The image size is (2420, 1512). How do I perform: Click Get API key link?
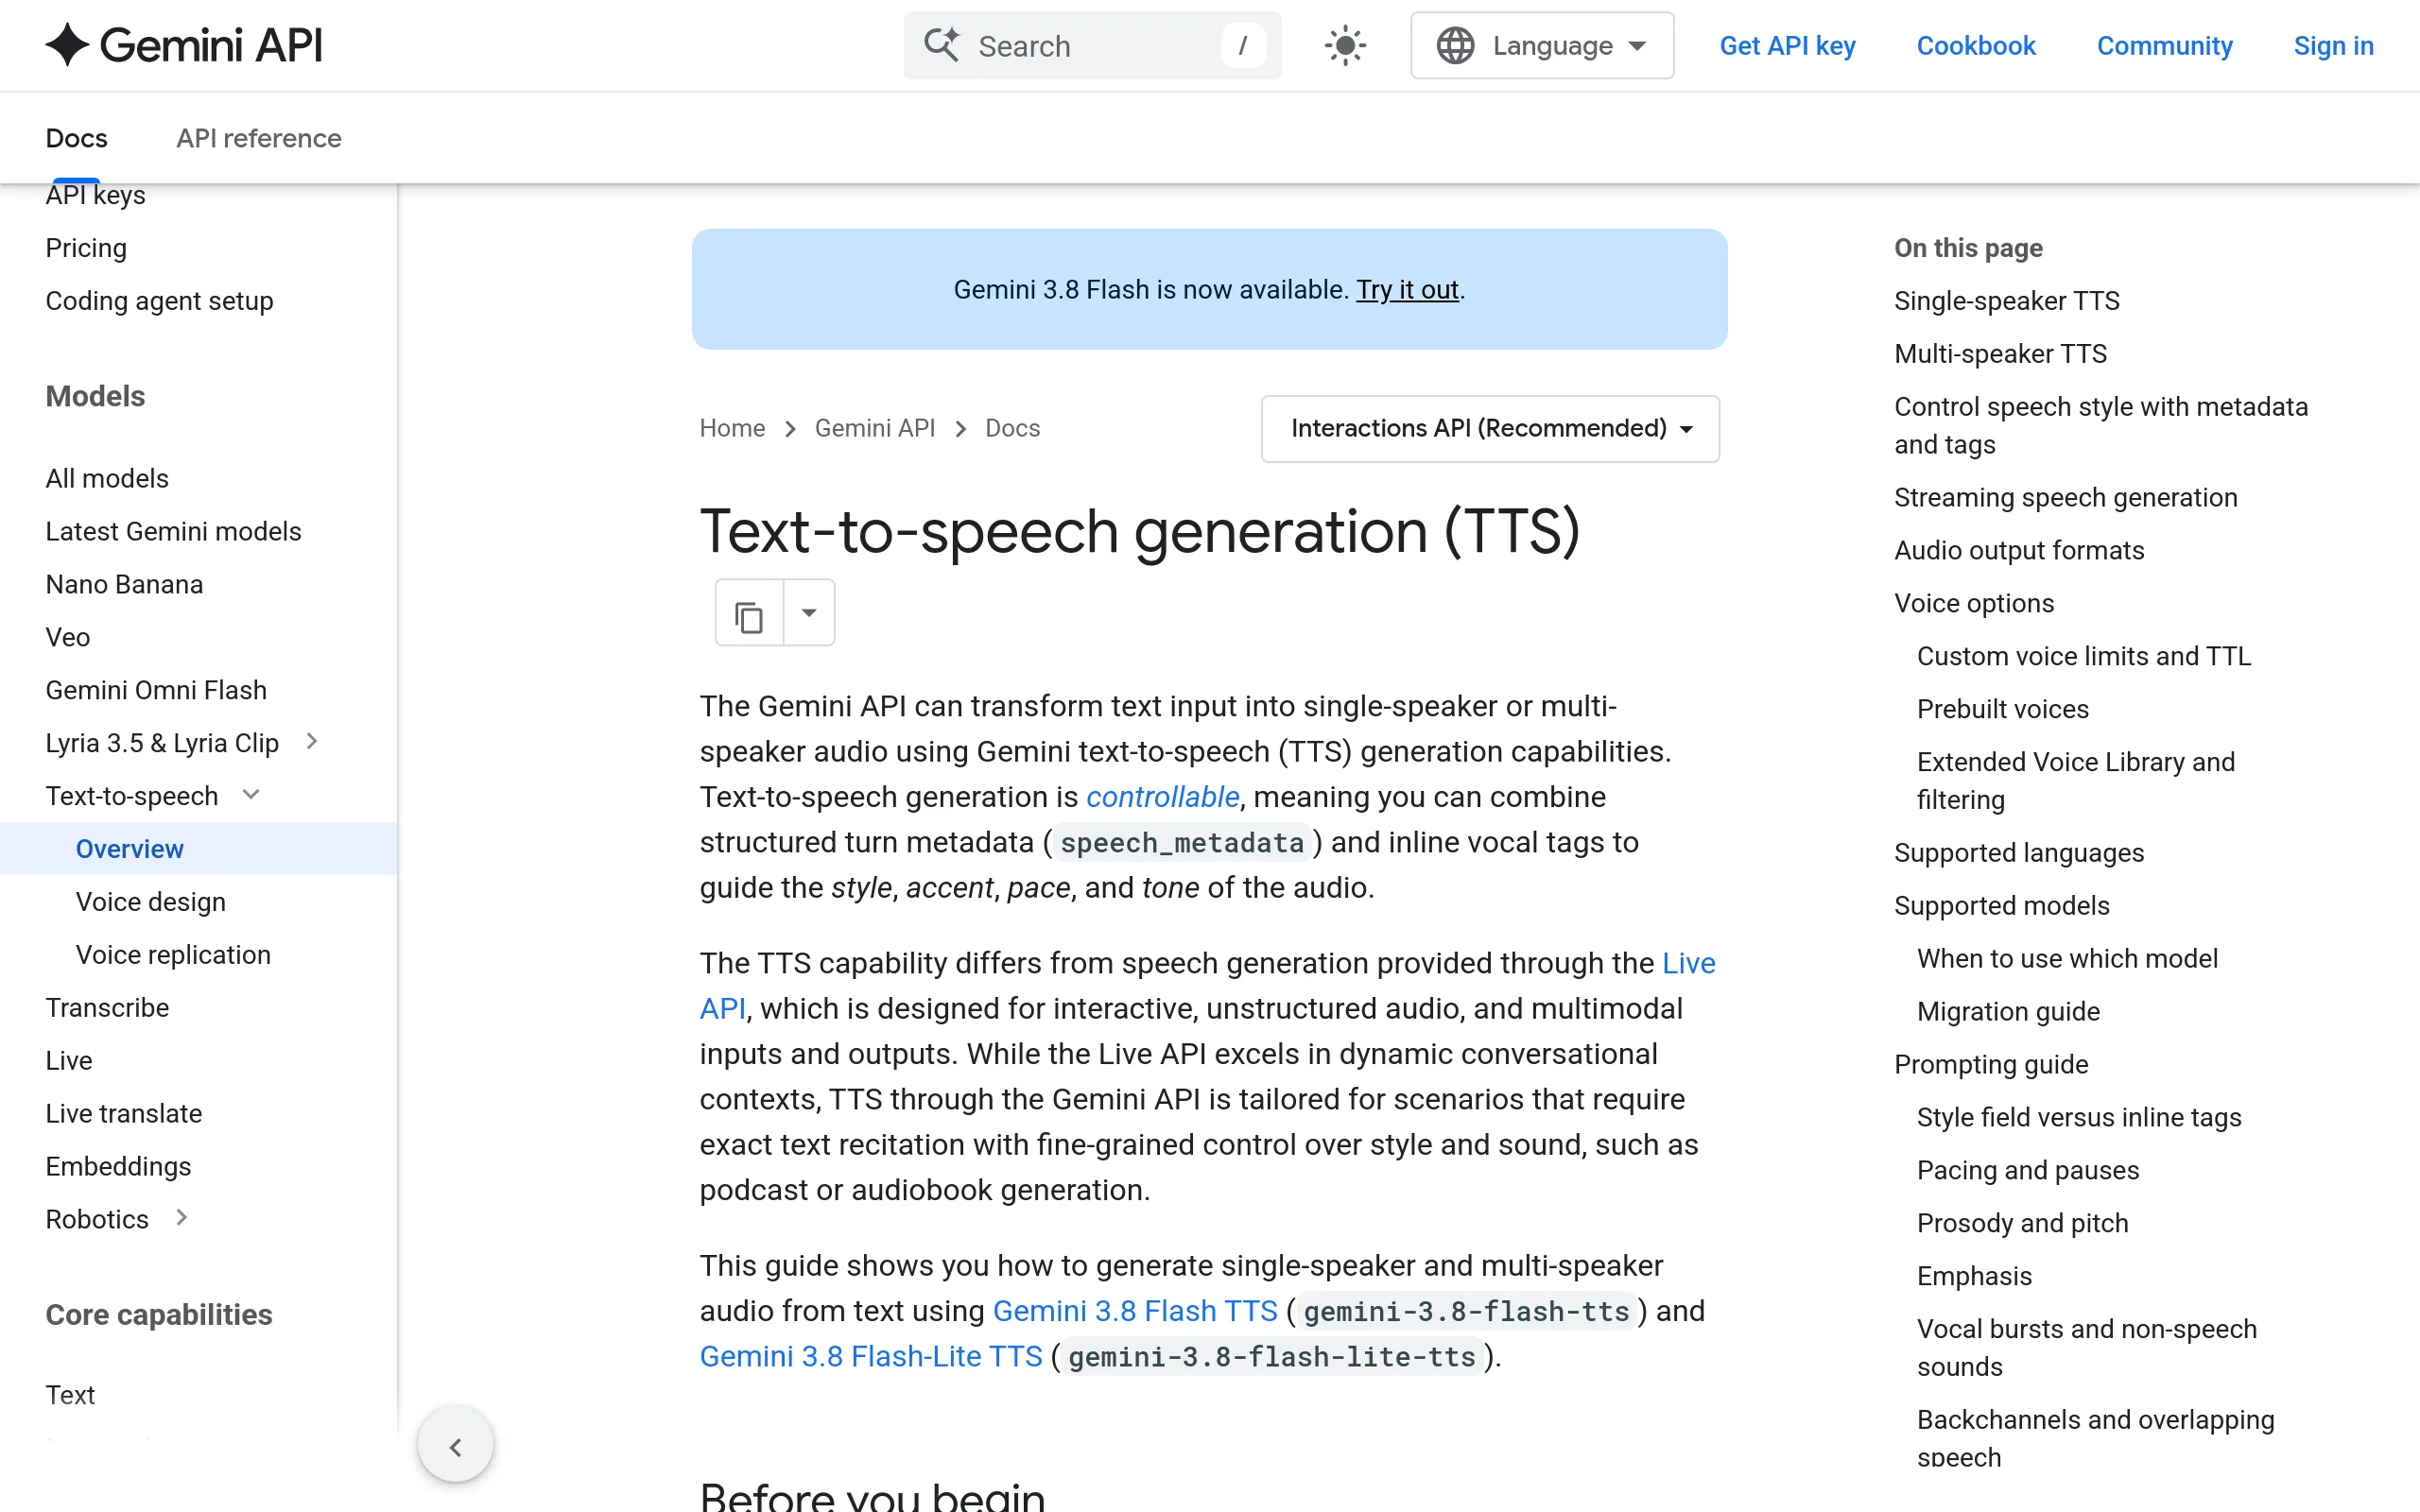tap(1787, 45)
